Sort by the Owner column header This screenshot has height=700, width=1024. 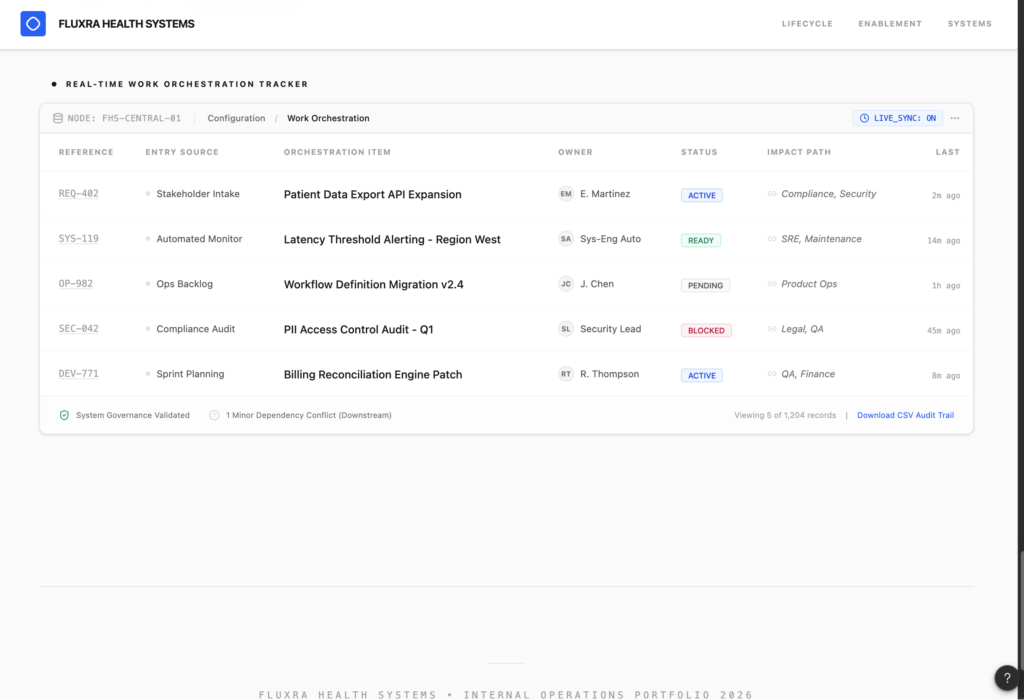tap(575, 152)
